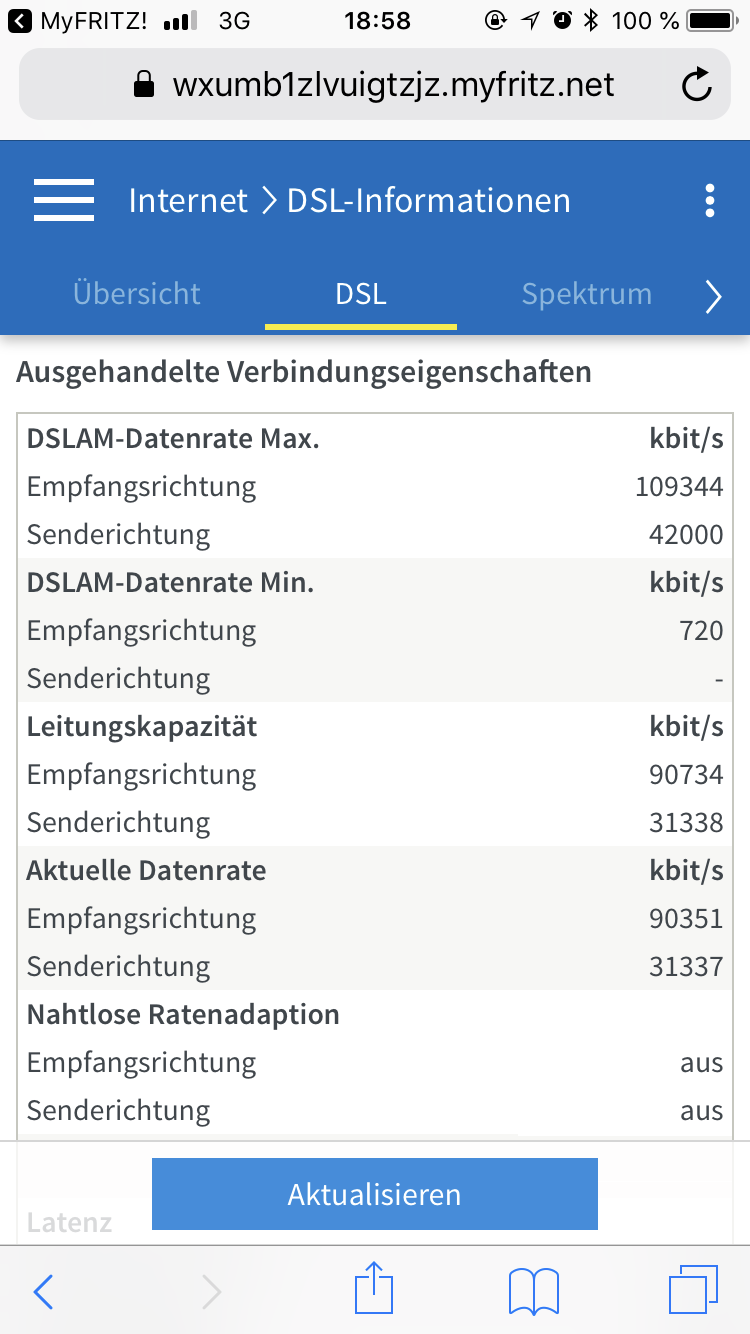The height and width of the screenshot is (1334, 750).
Task: Open the three-dot options menu
Action: [x=710, y=200]
